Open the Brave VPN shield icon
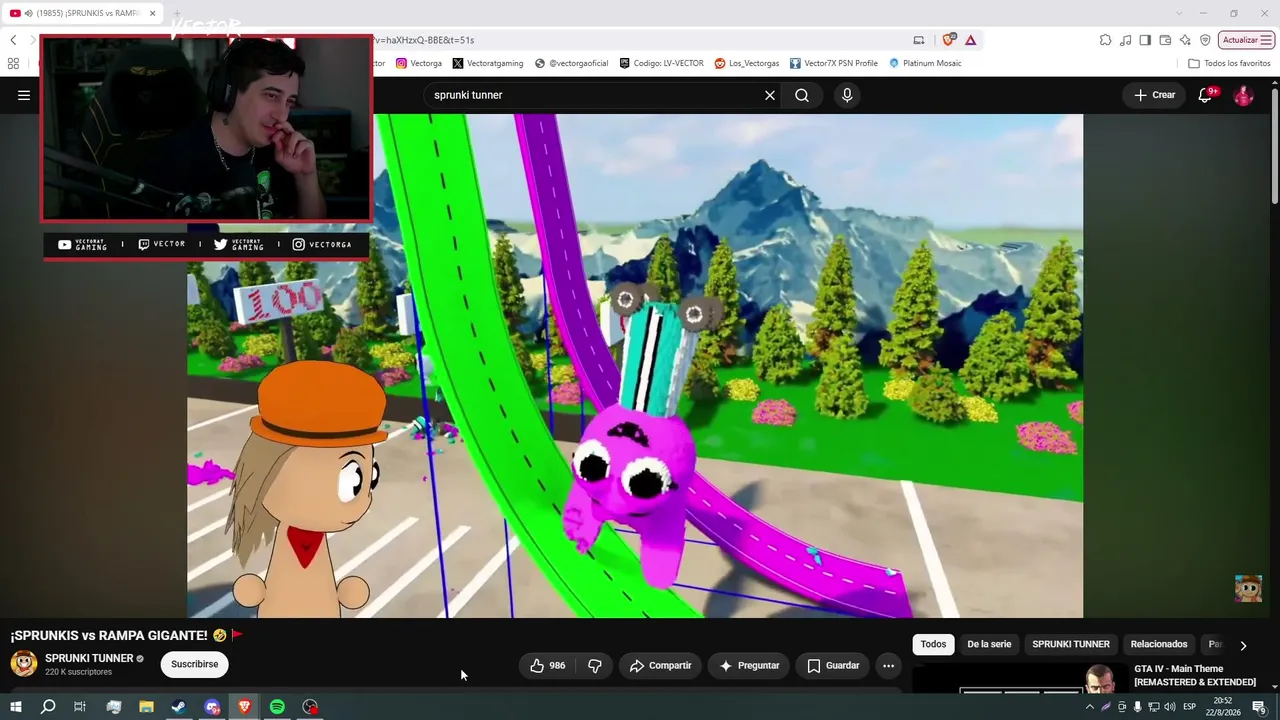The image size is (1280, 720). 1205,40
